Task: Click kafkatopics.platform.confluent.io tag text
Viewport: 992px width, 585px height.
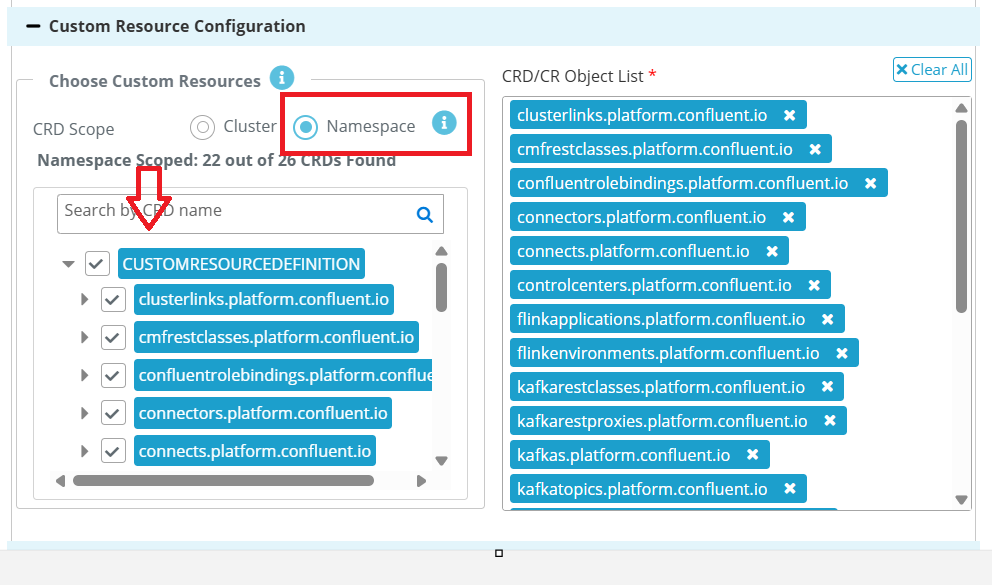Action: [642, 489]
